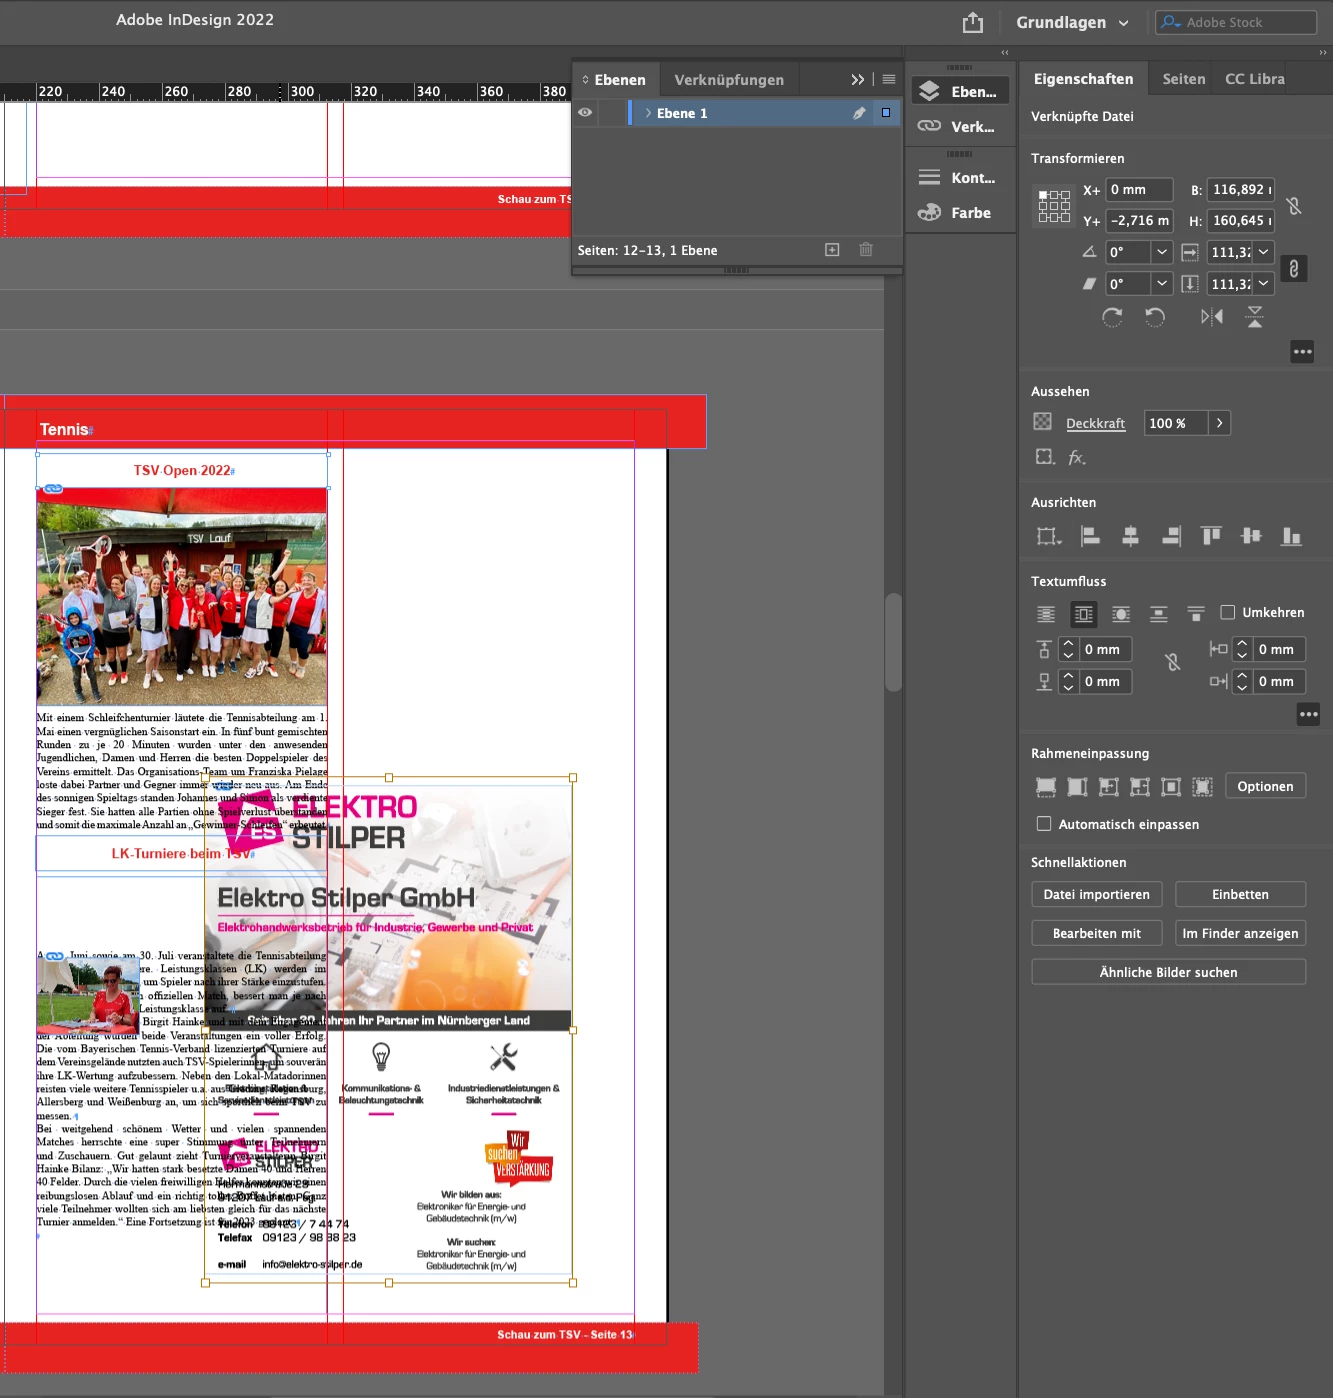Click Bearbeiten mit button

tap(1096, 934)
